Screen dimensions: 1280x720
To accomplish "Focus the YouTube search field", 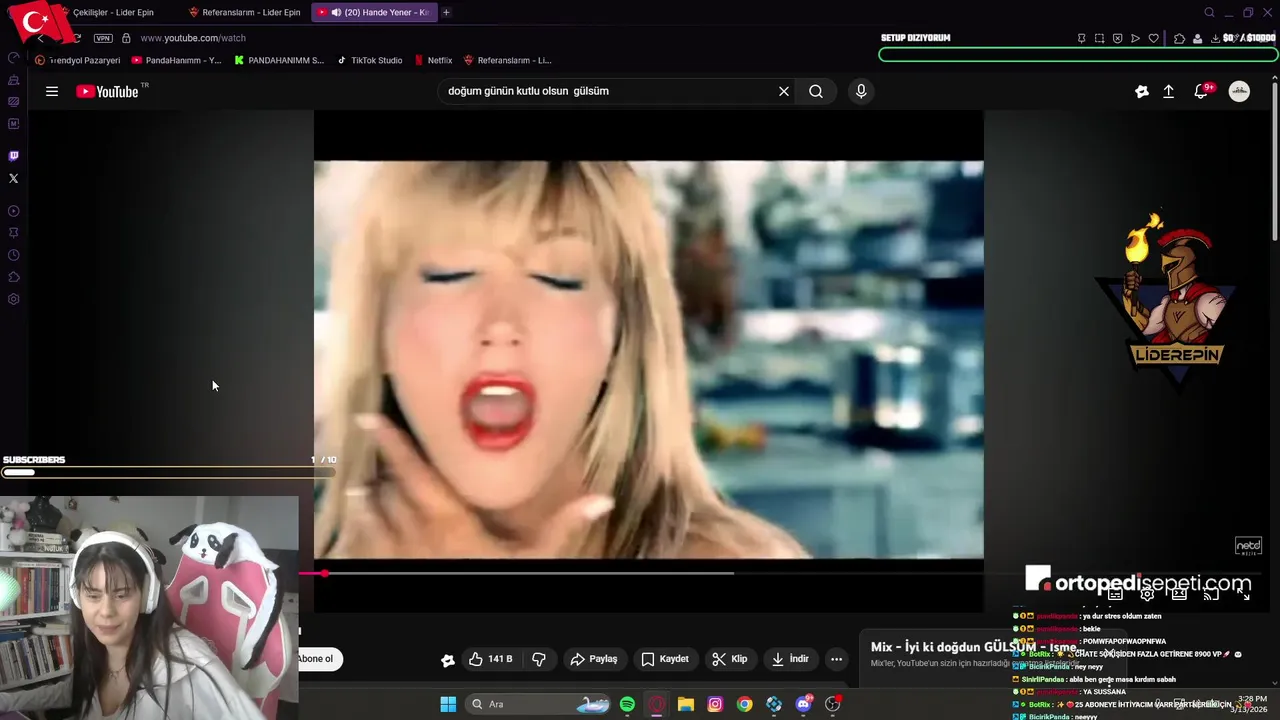I will click(606, 91).
